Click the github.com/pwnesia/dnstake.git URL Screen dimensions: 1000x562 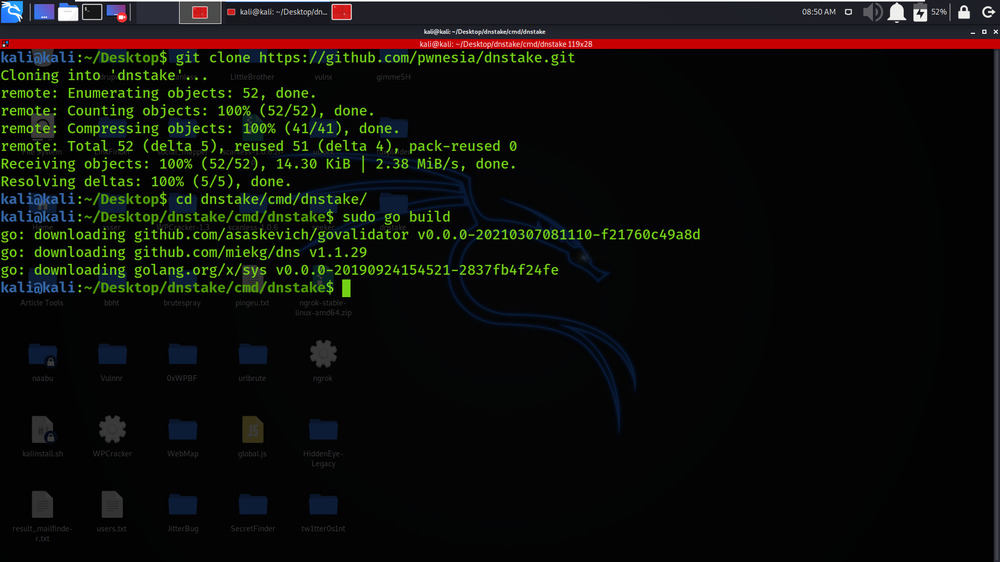(417, 57)
